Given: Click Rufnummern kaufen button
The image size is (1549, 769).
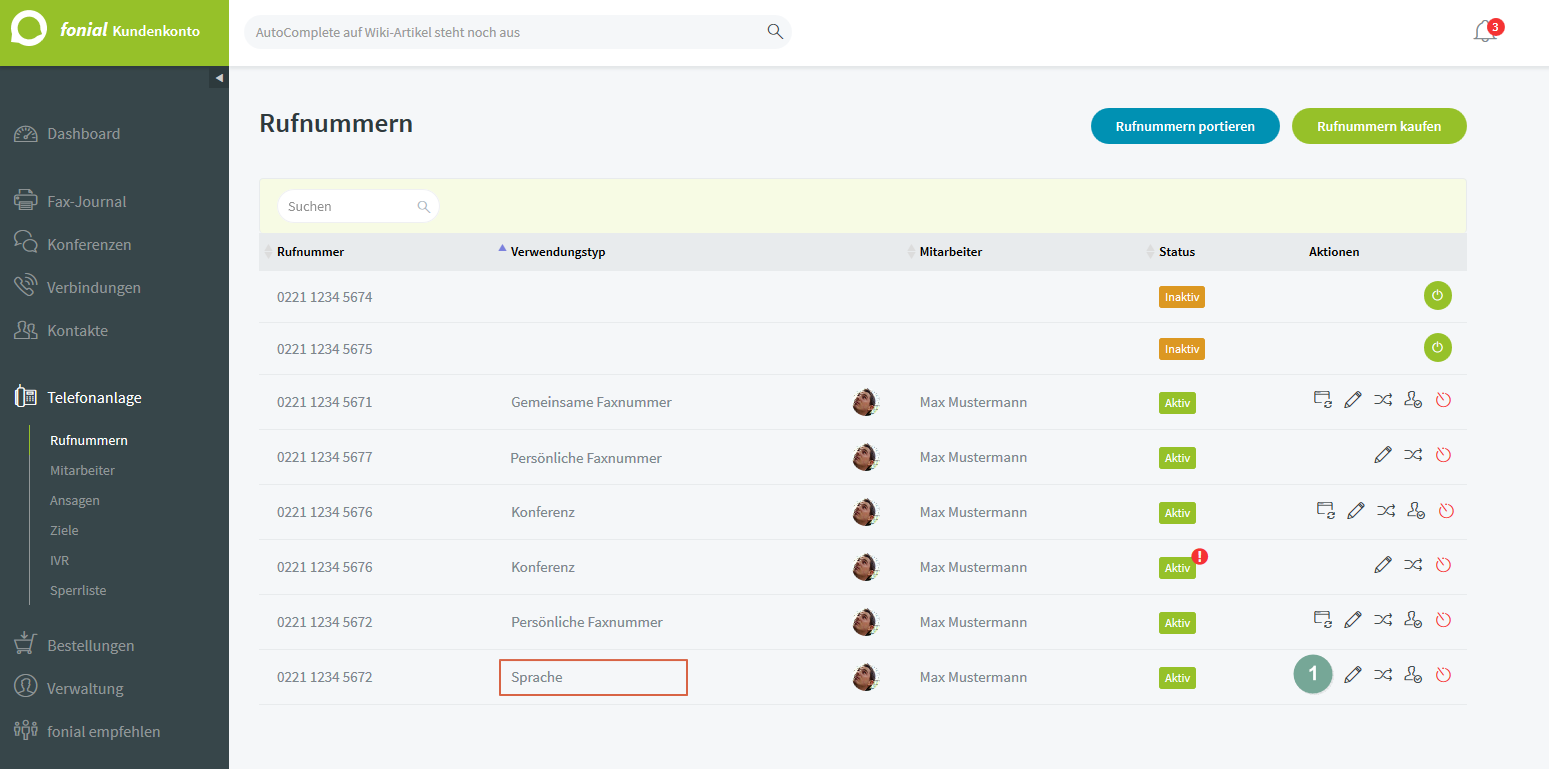Looking at the screenshot, I should [x=1379, y=126].
